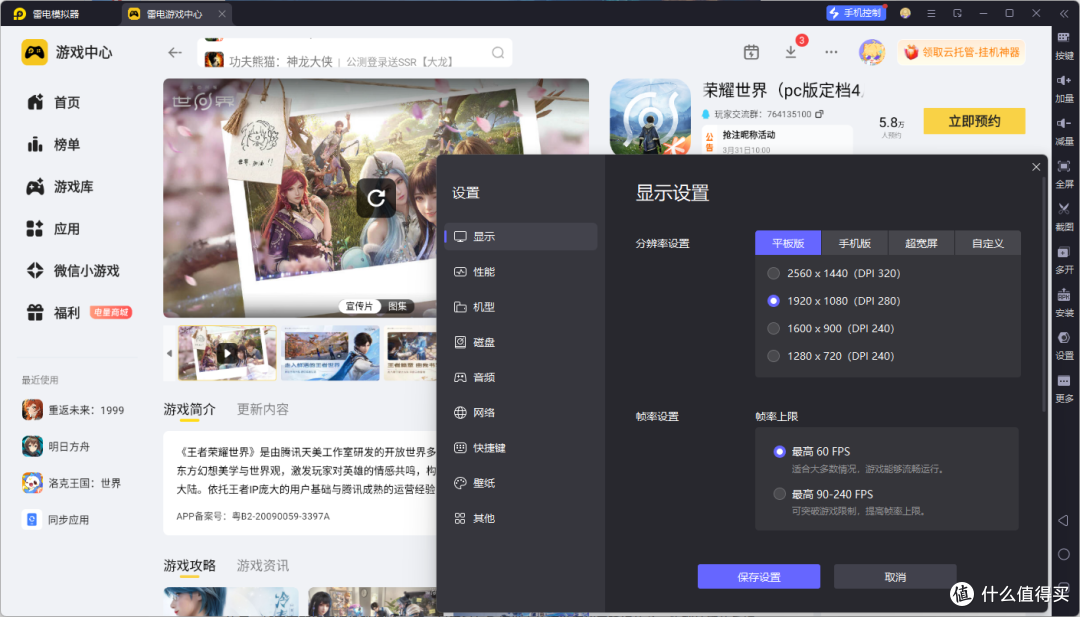Image resolution: width=1080 pixels, height=617 pixels.
Task: Open 磁盘 settings category
Action: pos(521,342)
